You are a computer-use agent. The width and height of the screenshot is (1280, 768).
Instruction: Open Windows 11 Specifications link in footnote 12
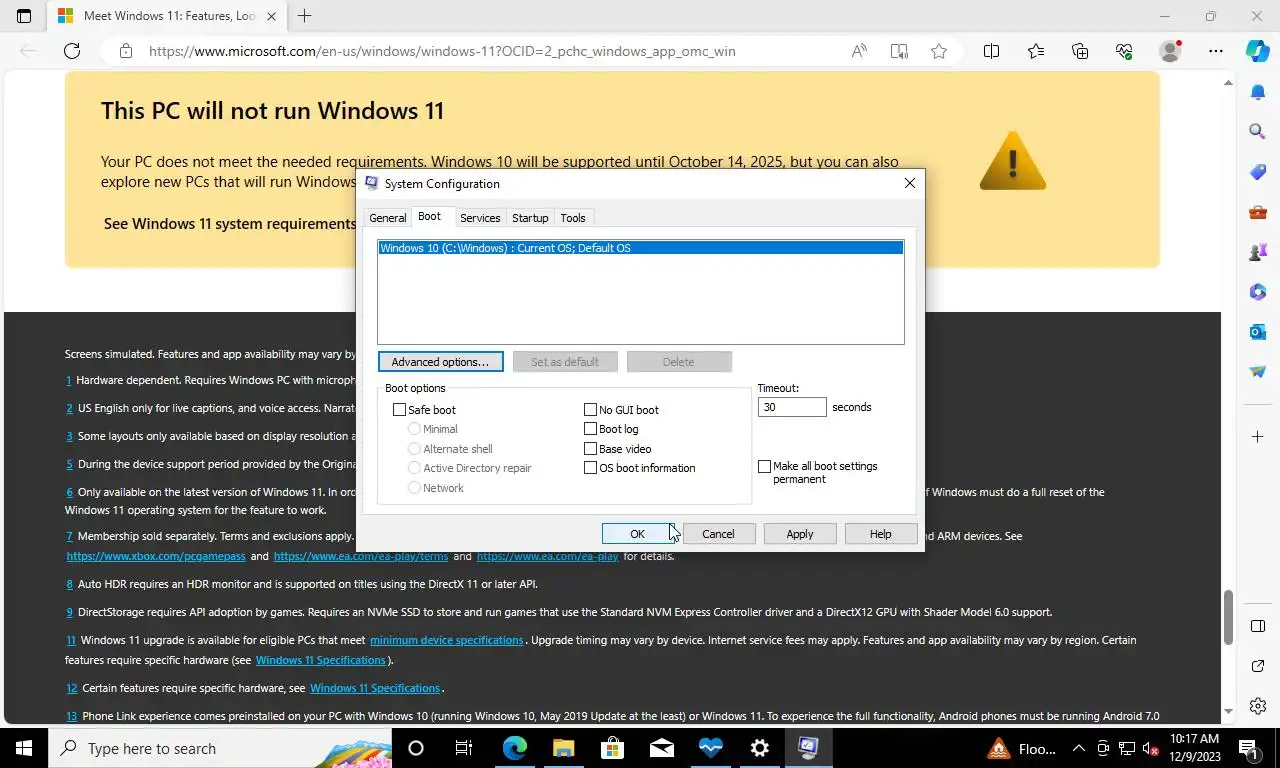[375, 688]
